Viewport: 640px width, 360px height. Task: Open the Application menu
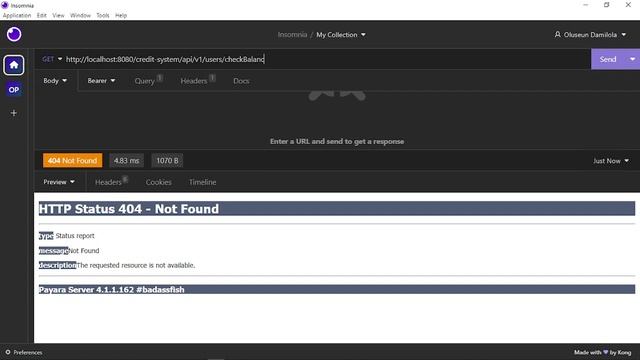click(x=17, y=16)
